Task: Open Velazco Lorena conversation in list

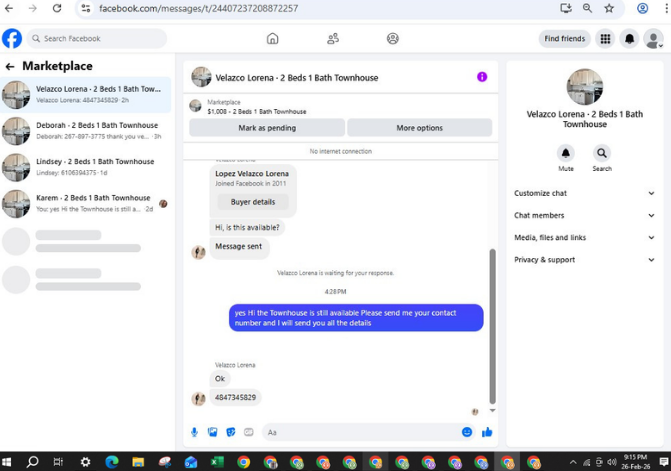Action: coord(86,95)
